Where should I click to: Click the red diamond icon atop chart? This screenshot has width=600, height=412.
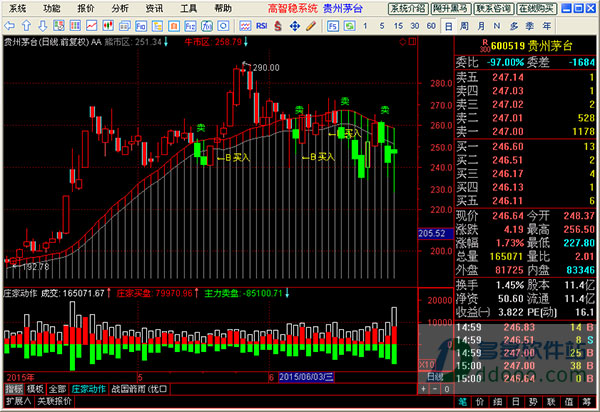pos(403,42)
